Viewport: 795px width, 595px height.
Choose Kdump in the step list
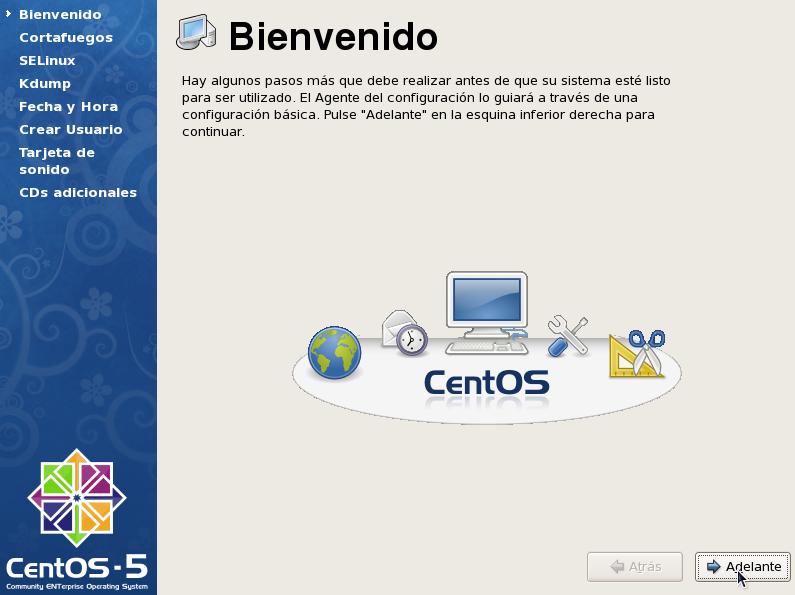coord(45,84)
